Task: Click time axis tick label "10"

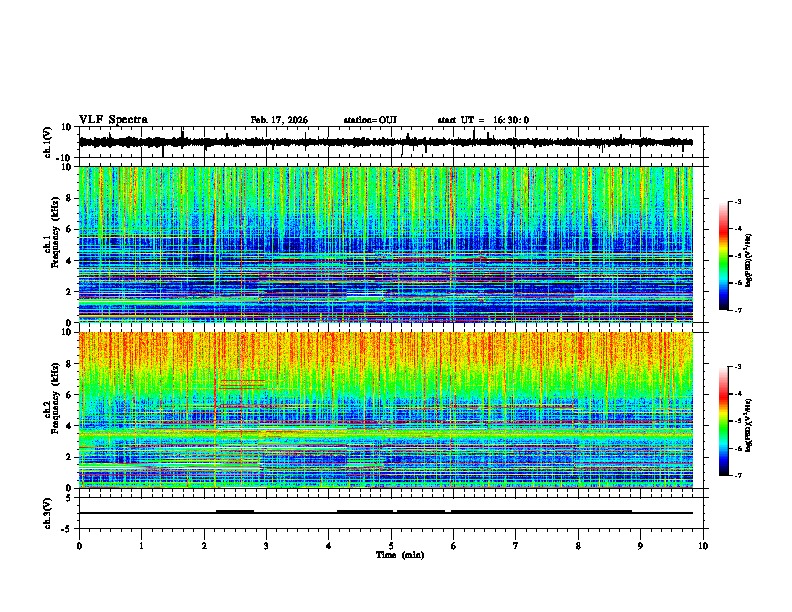Action: [x=703, y=546]
